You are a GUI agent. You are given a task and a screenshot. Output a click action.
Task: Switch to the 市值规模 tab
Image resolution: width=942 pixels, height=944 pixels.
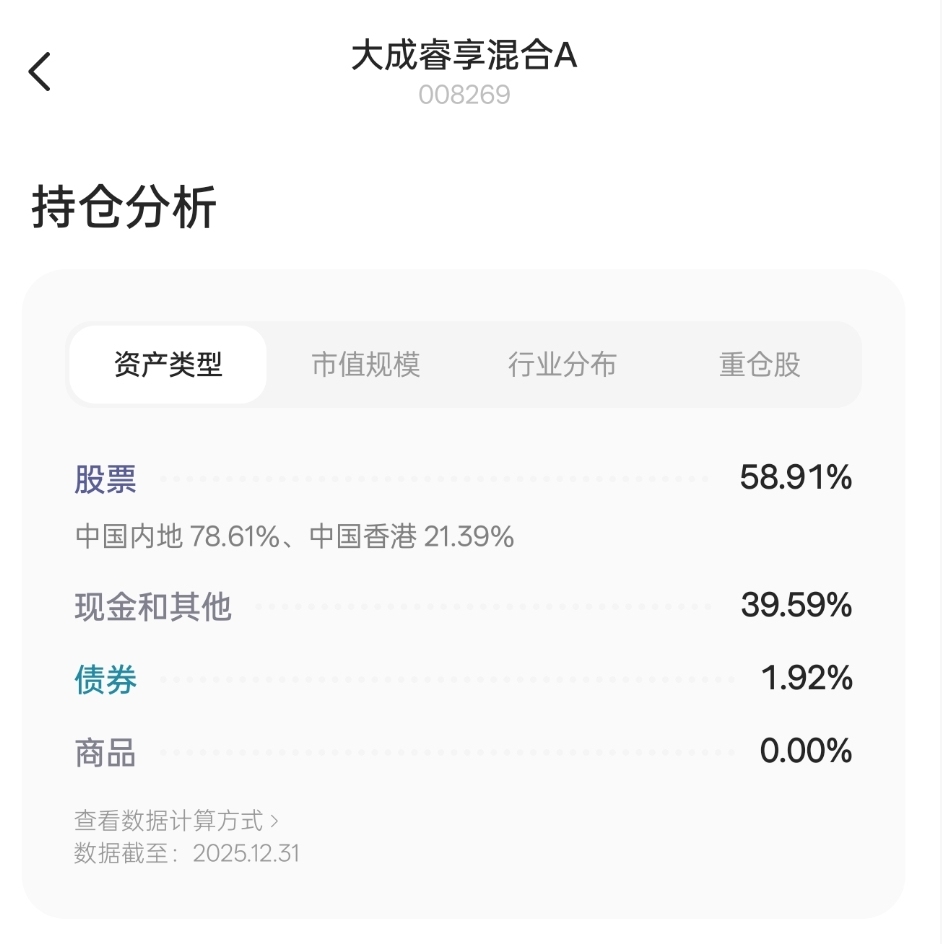(365, 364)
